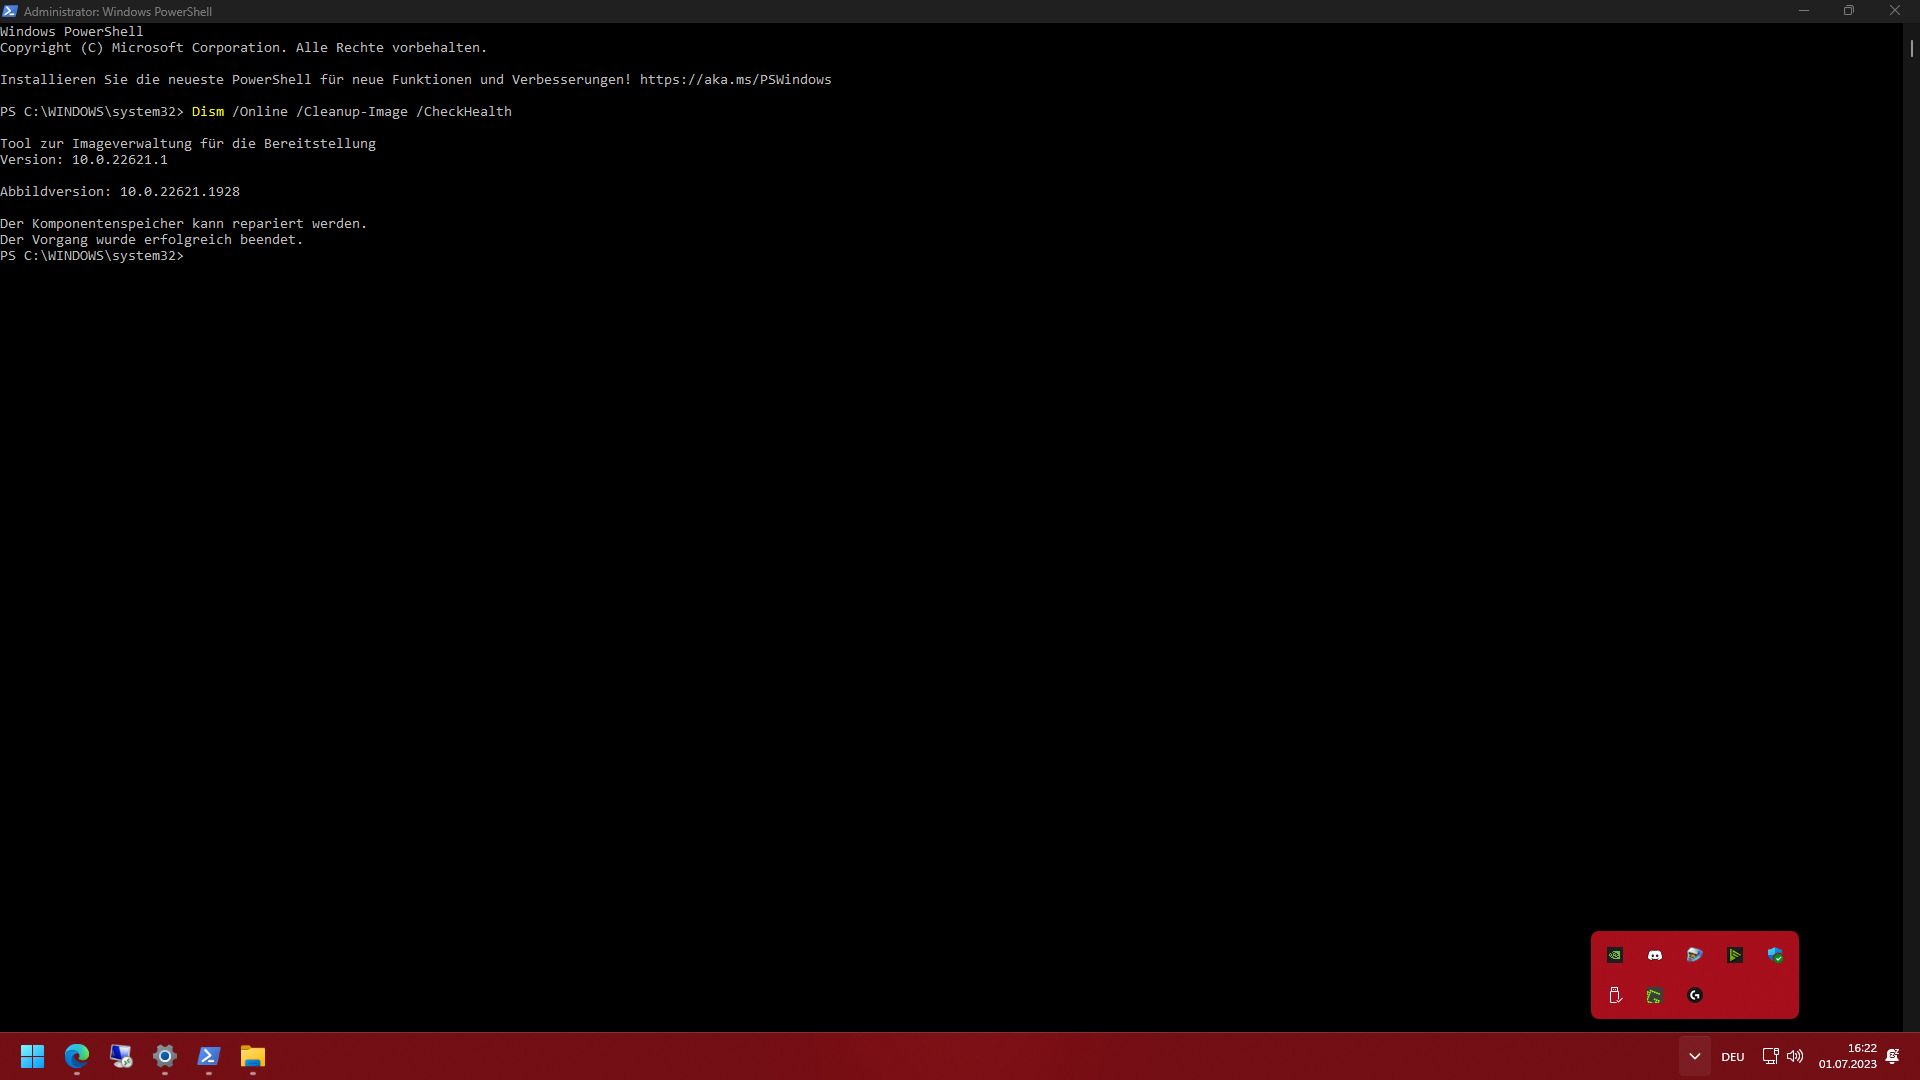This screenshot has width=1920, height=1080.
Task: Click the network status icon
Action: [1770, 1056]
